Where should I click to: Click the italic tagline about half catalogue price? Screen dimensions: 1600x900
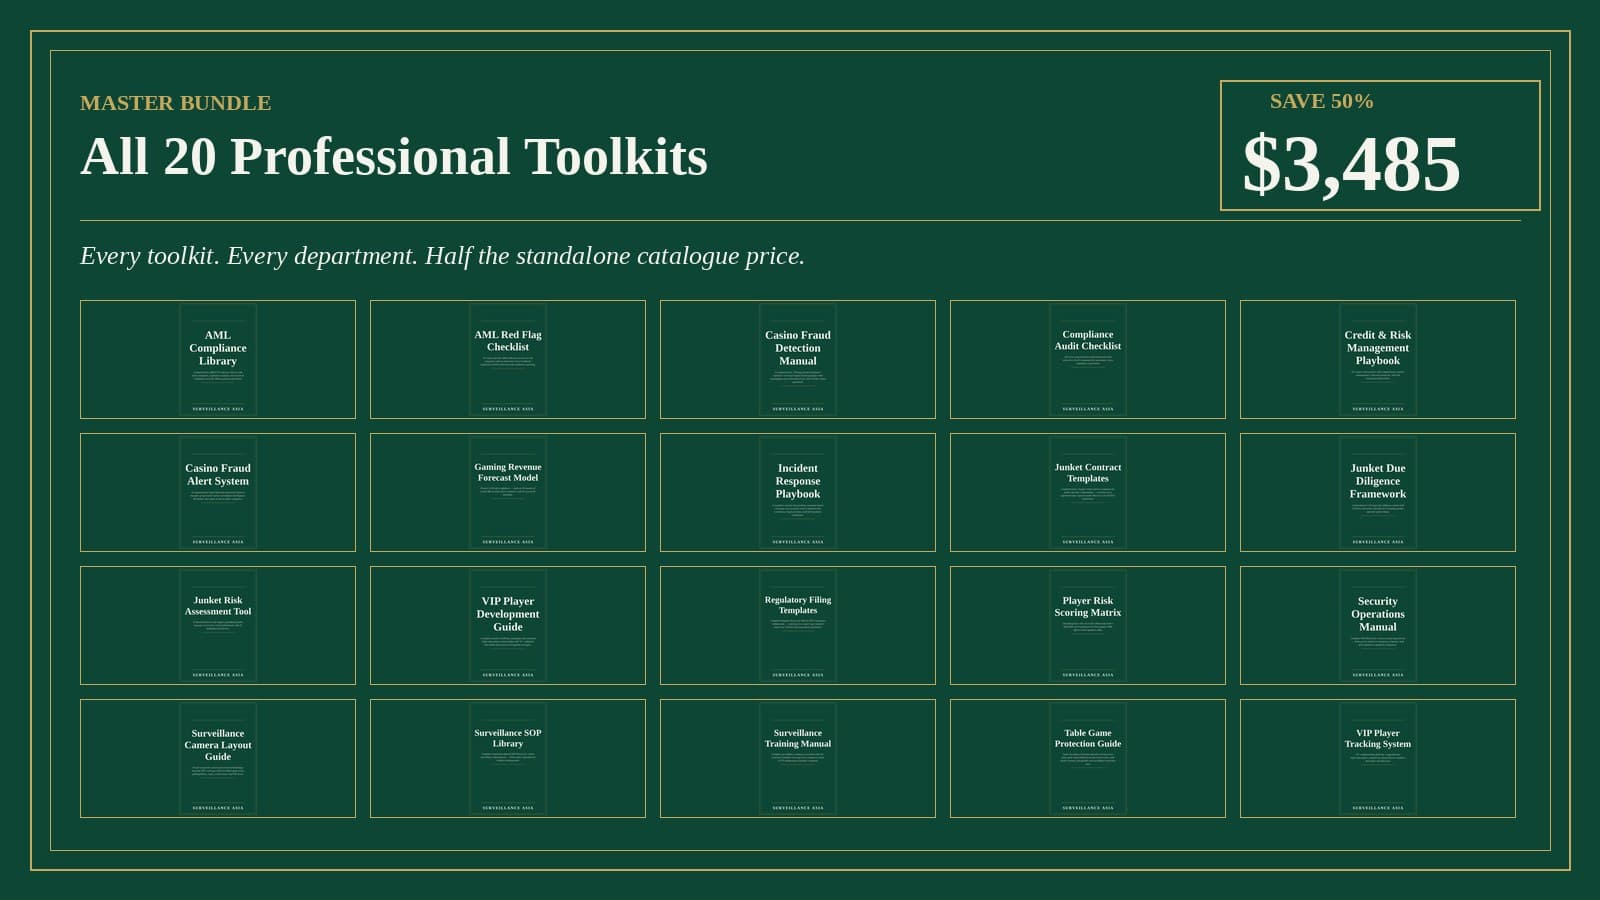(442, 256)
